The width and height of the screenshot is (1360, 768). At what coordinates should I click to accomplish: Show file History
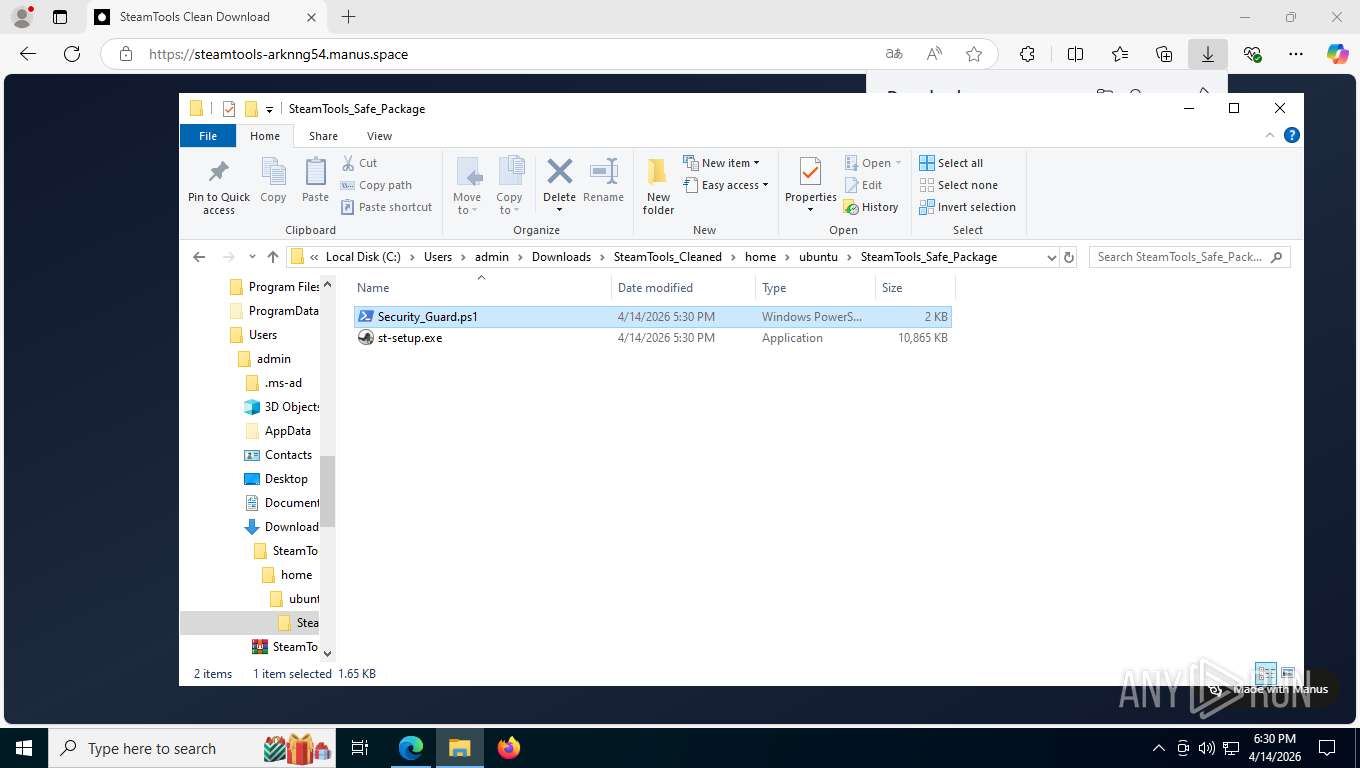click(871, 207)
